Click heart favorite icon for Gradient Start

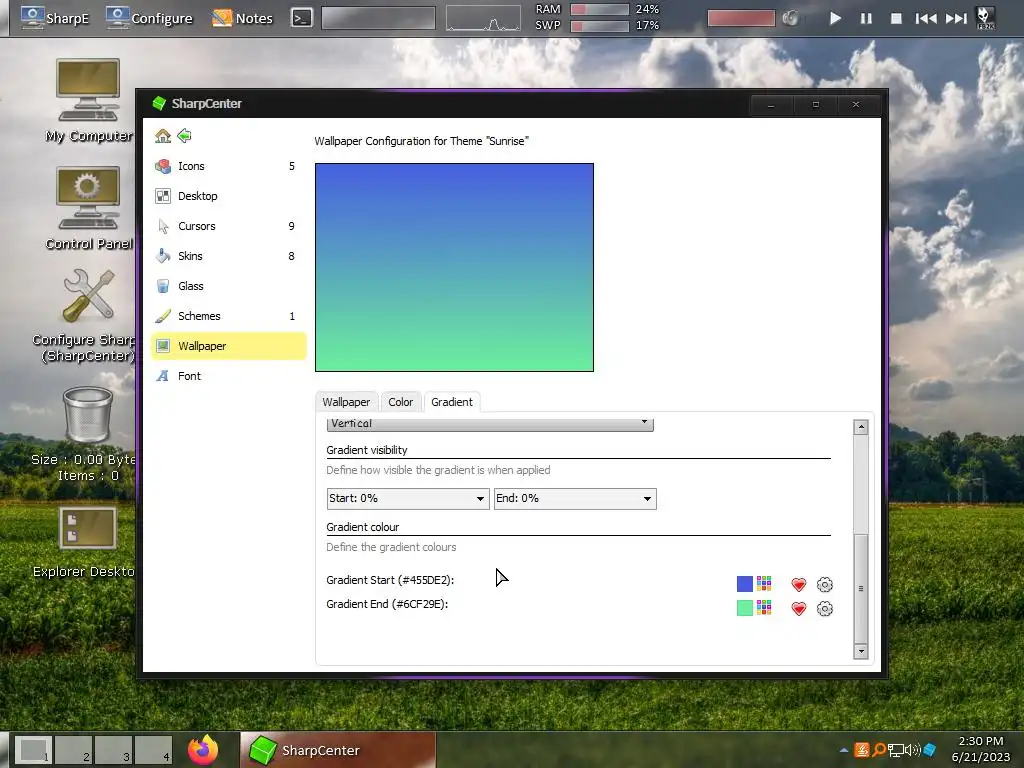click(799, 584)
